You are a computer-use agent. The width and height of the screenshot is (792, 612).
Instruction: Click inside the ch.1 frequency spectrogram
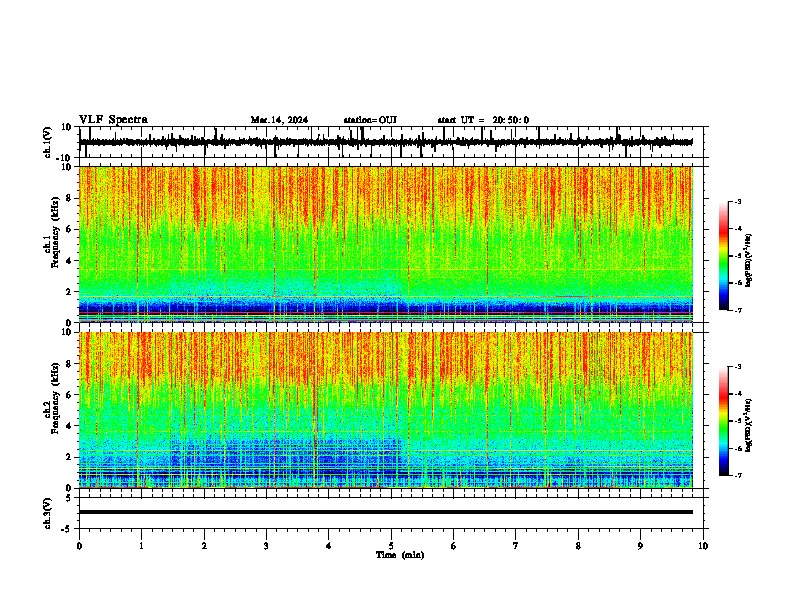386,244
